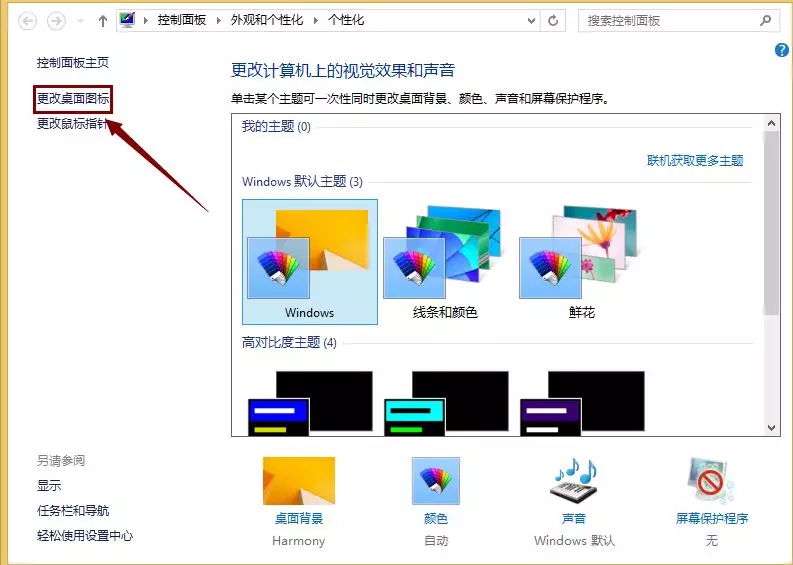793x565 pixels.
Task: Open the 声音 keyboard music icon
Action: click(x=574, y=481)
